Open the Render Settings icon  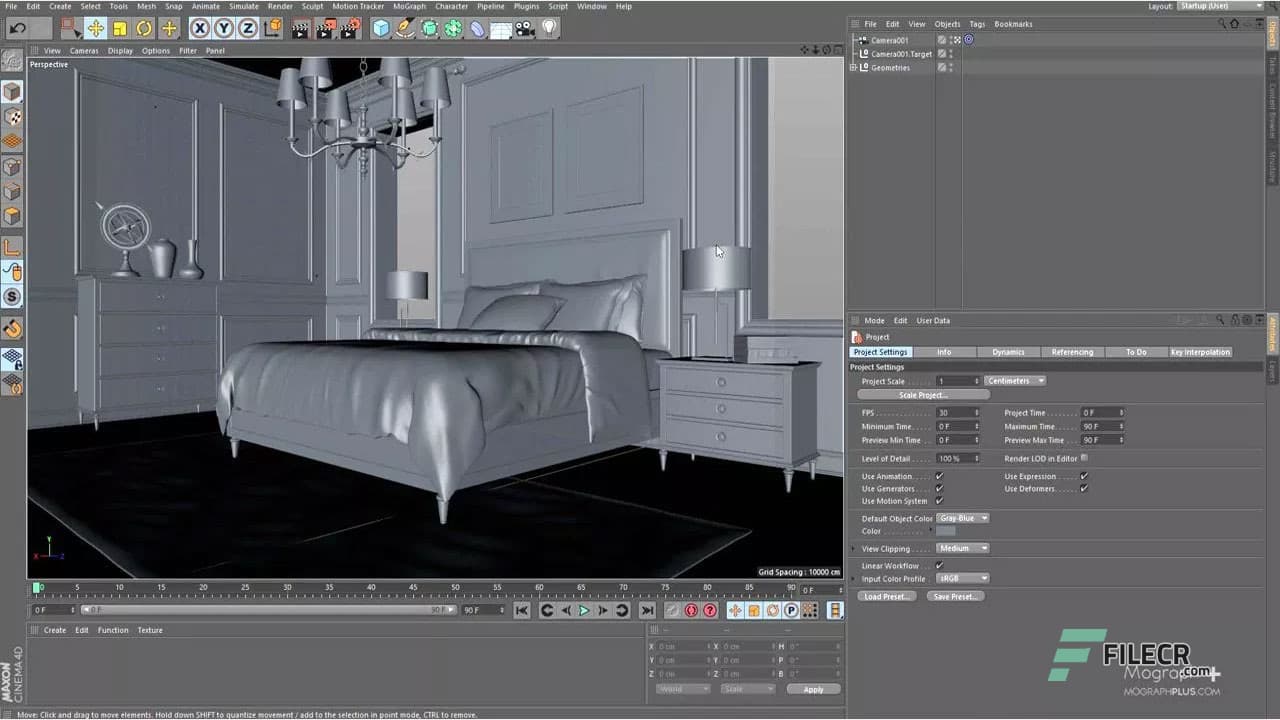[x=350, y=28]
